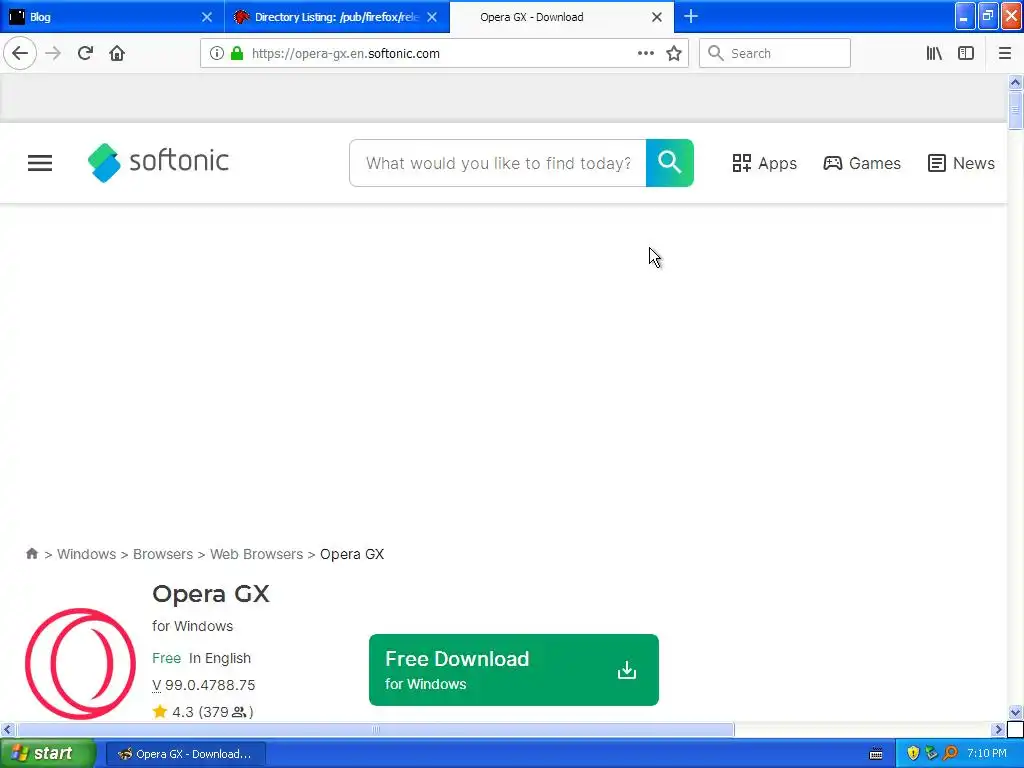The image size is (1024, 768).
Task: Click the green "Free" license label
Action: click(x=167, y=658)
